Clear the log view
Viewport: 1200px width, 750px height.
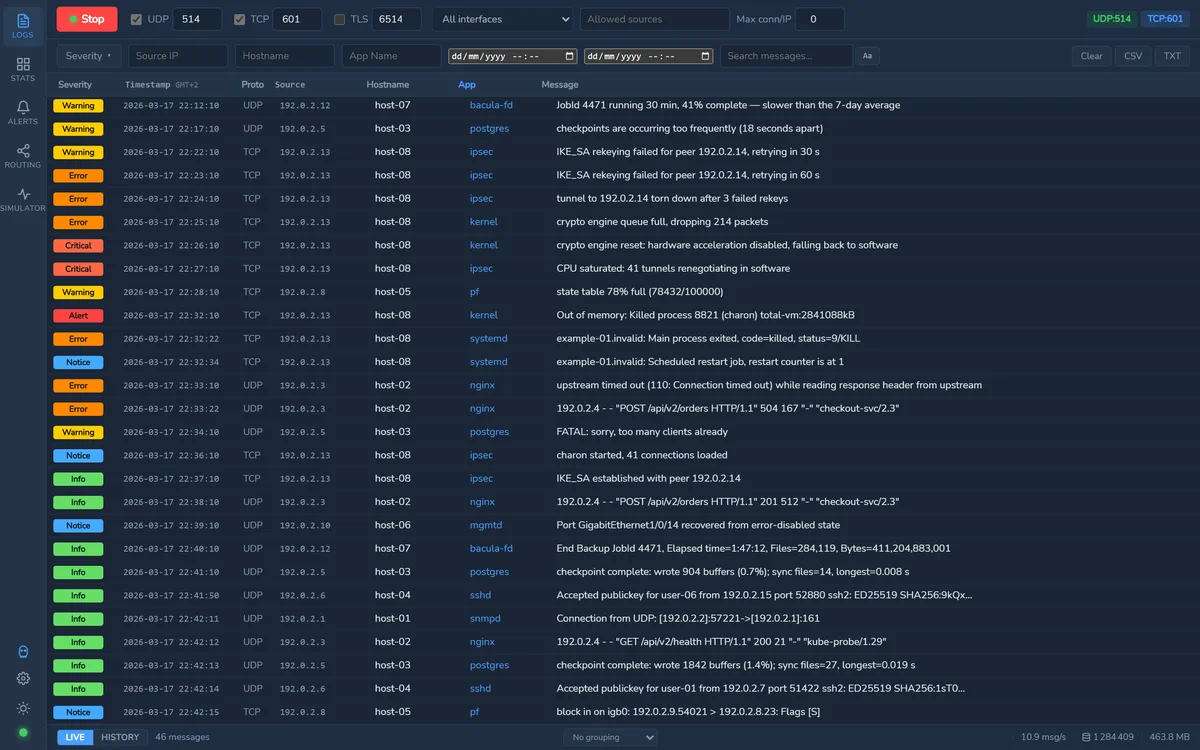click(x=1091, y=56)
